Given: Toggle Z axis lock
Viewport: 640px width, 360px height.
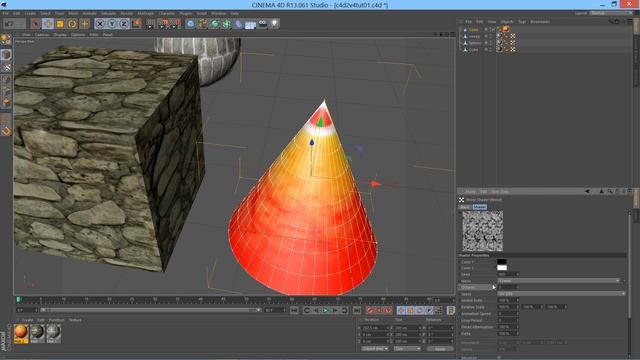Looking at the screenshot, I should (x=124, y=24).
